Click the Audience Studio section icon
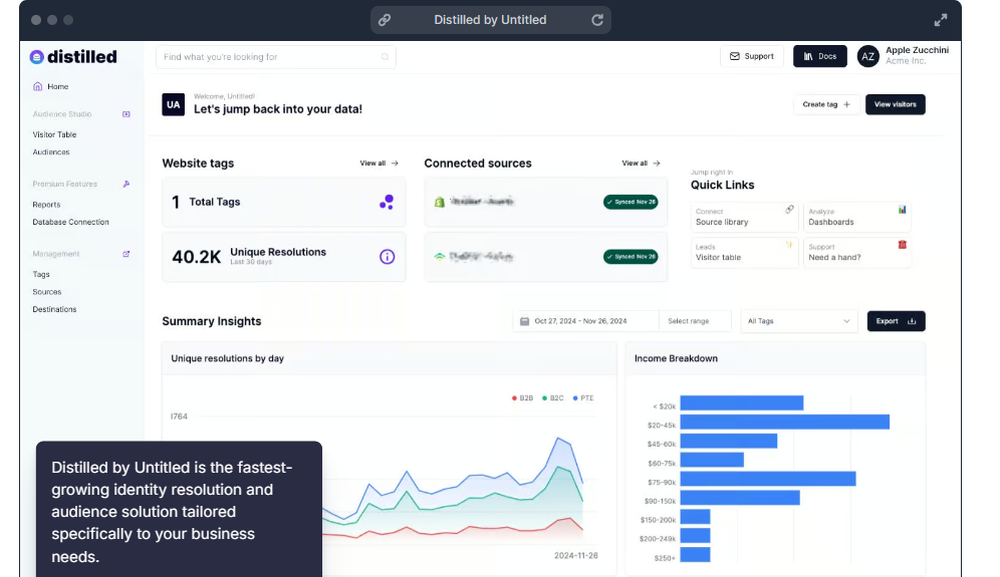 pyautogui.click(x=126, y=114)
